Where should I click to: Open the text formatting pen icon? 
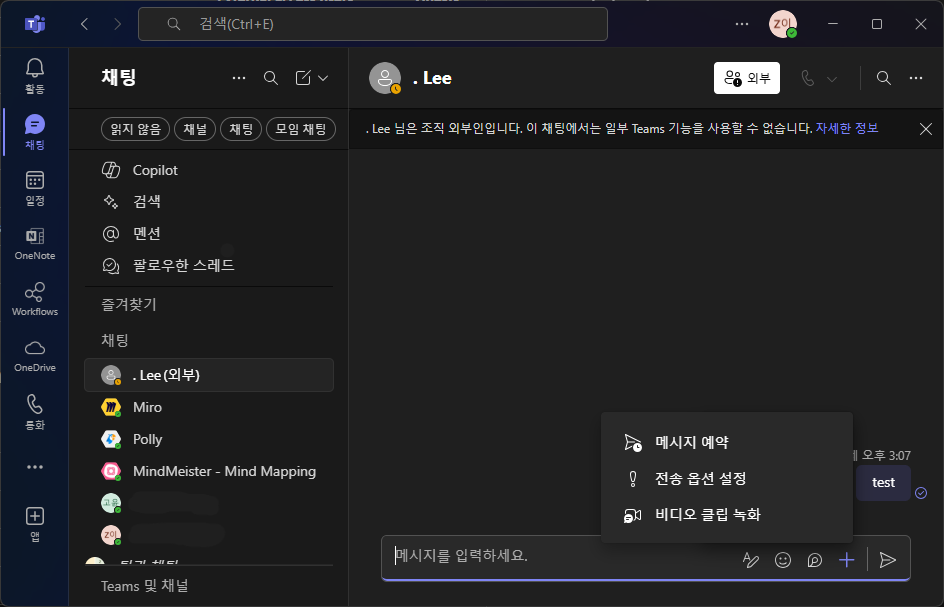[750, 560]
